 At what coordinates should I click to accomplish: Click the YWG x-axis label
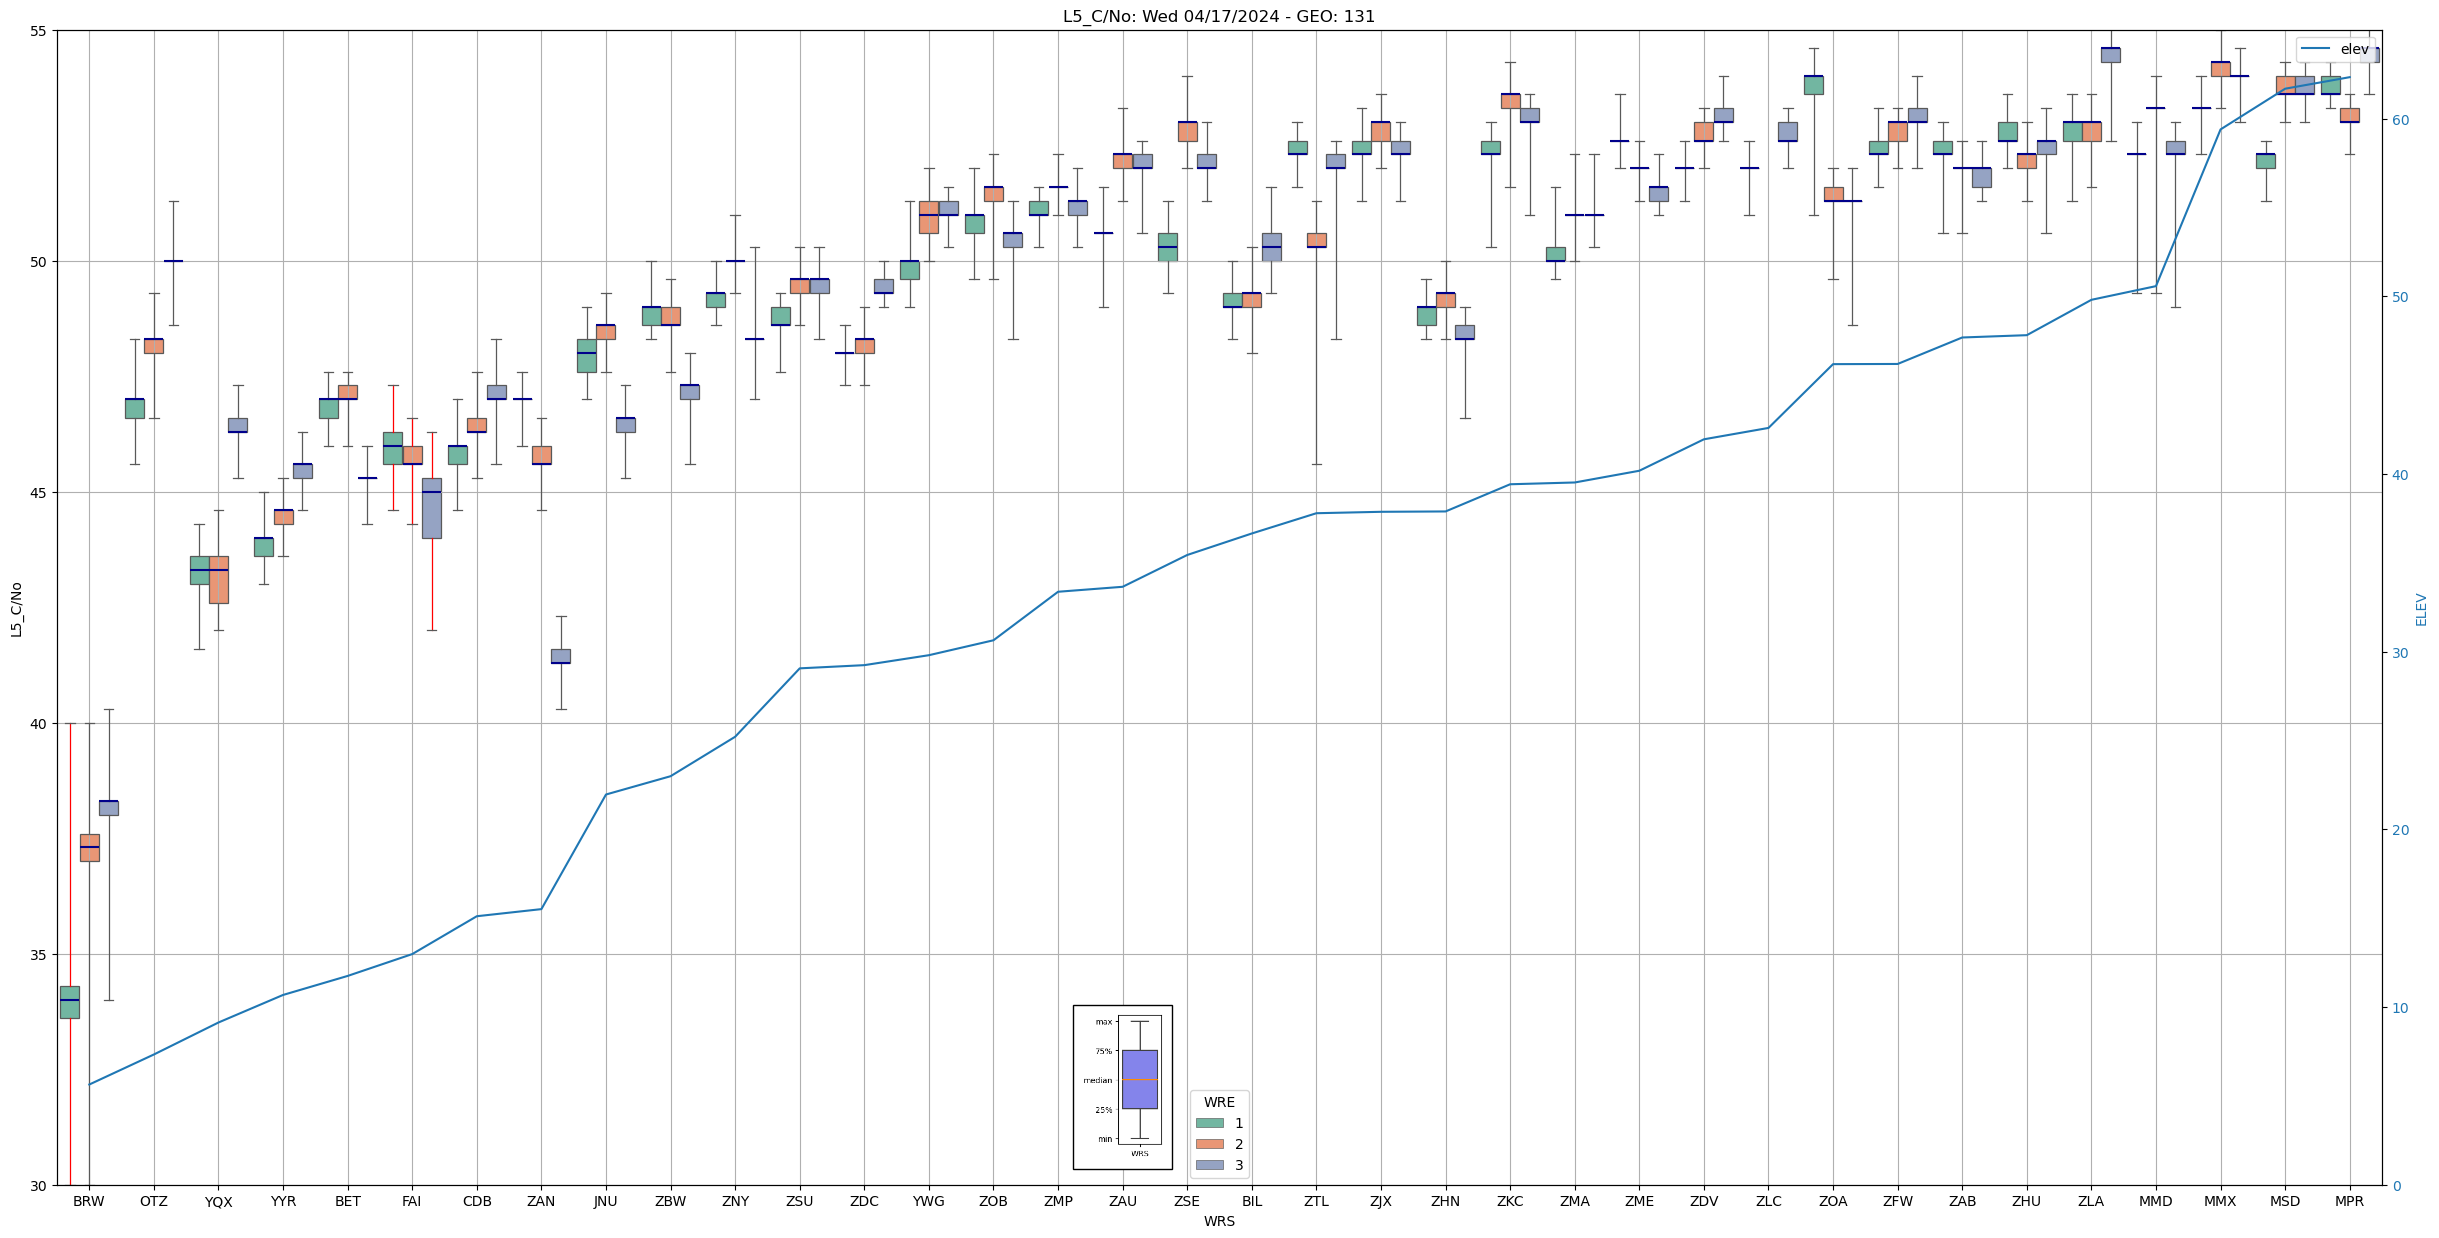(929, 1202)
